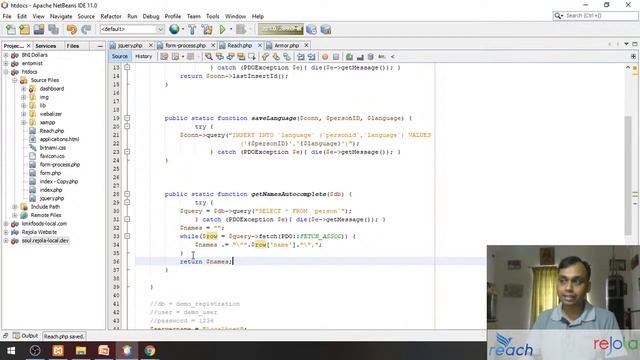The width and height of the screenshot is (640, 360).
Task: Click the Debug Project toolbar icon
Action: tap(241, 29)
